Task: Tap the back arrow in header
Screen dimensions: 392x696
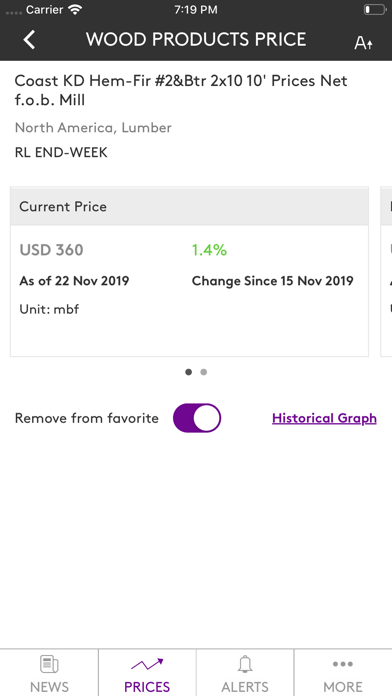Action: (x=29, y=40)
